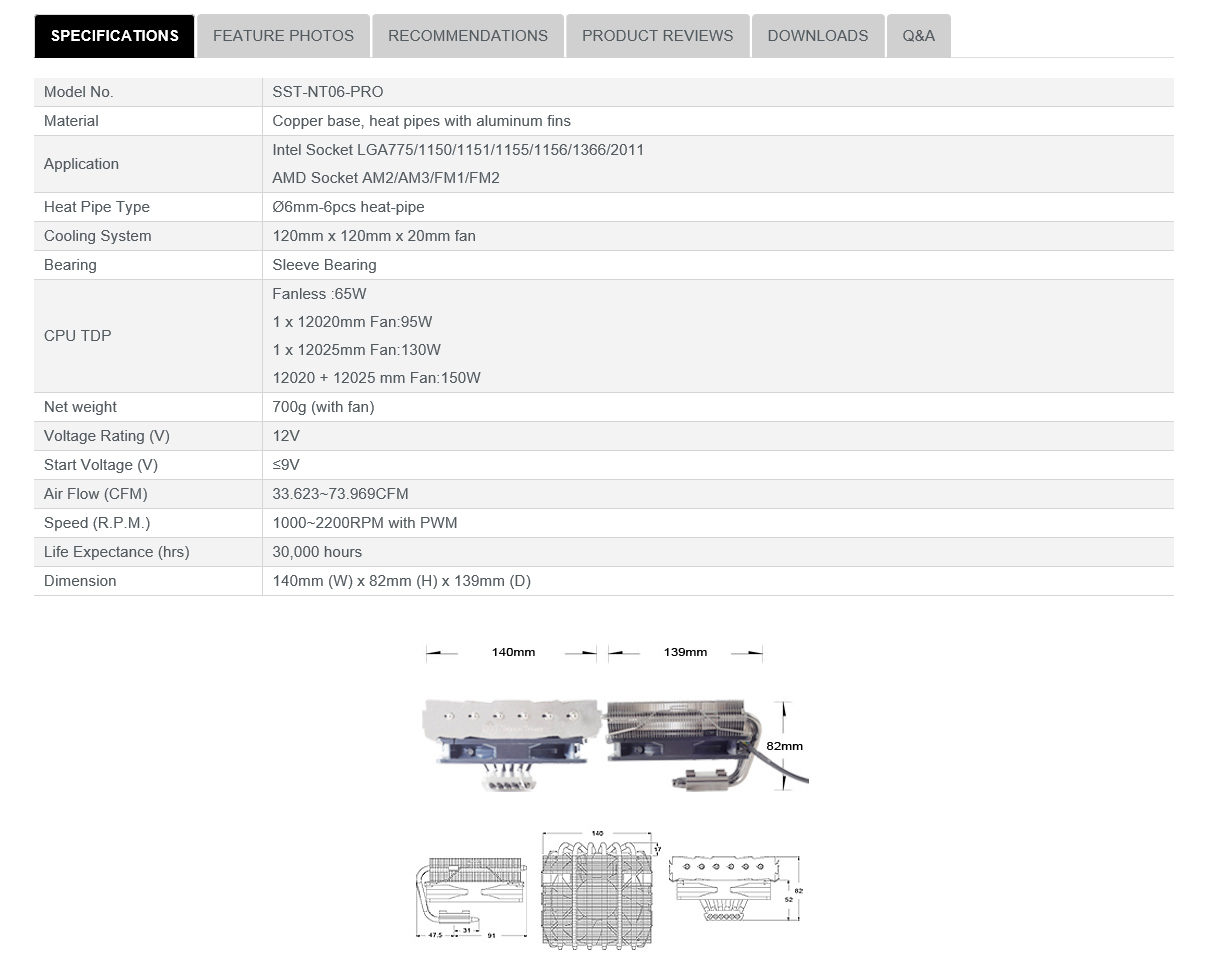Viewport: 1205px width, 965px height.
Task: Click the Dimension row label
Action: pos(80,581)
